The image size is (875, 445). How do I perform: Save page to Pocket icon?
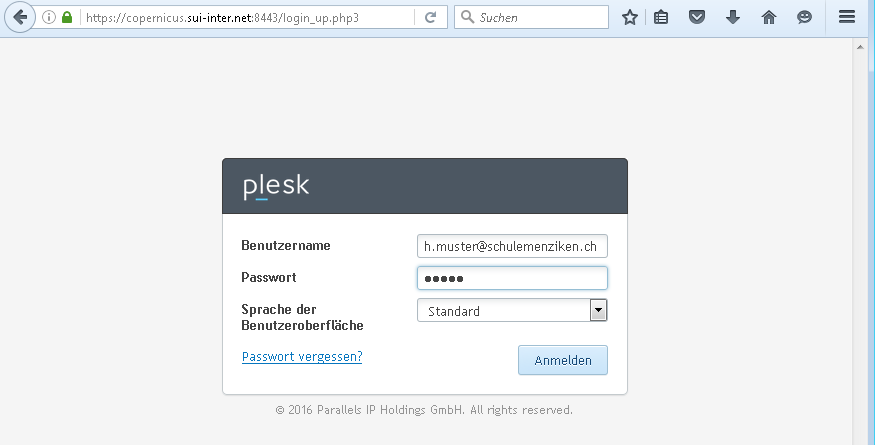[x=696, y=17]
